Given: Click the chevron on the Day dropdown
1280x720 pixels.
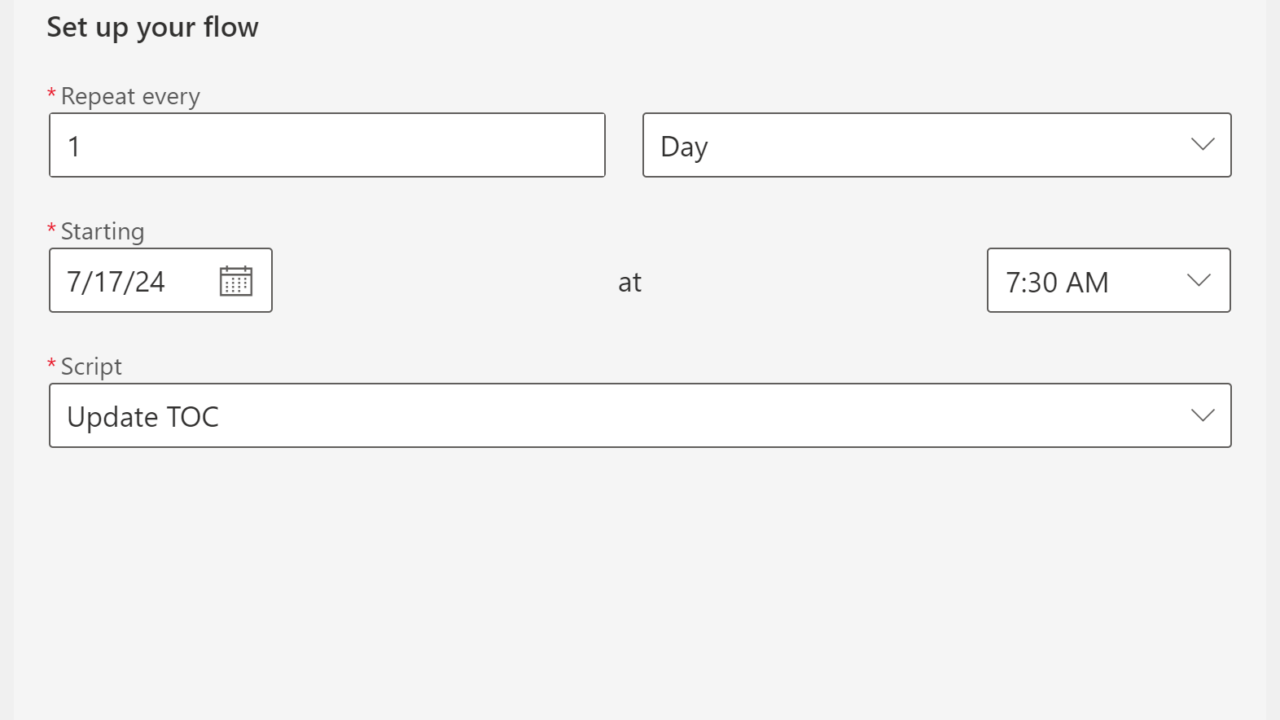Looking at the screenshot, I should click(x=1202, y=145).
